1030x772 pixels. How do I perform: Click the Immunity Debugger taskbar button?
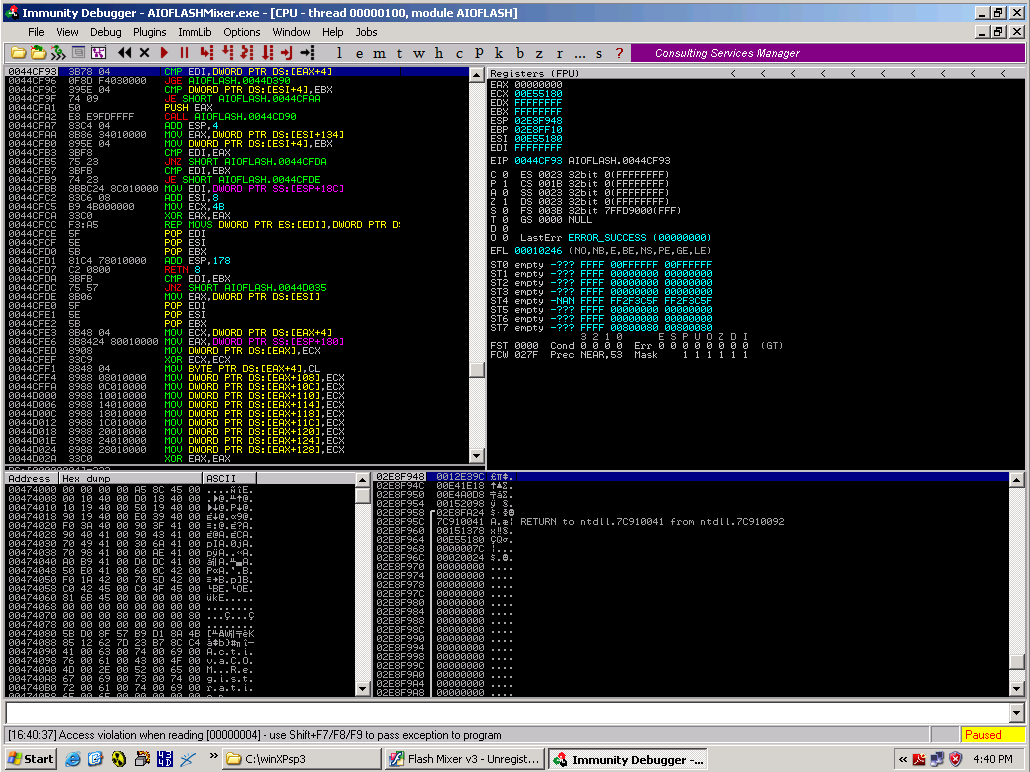click(x=627, y=760)
